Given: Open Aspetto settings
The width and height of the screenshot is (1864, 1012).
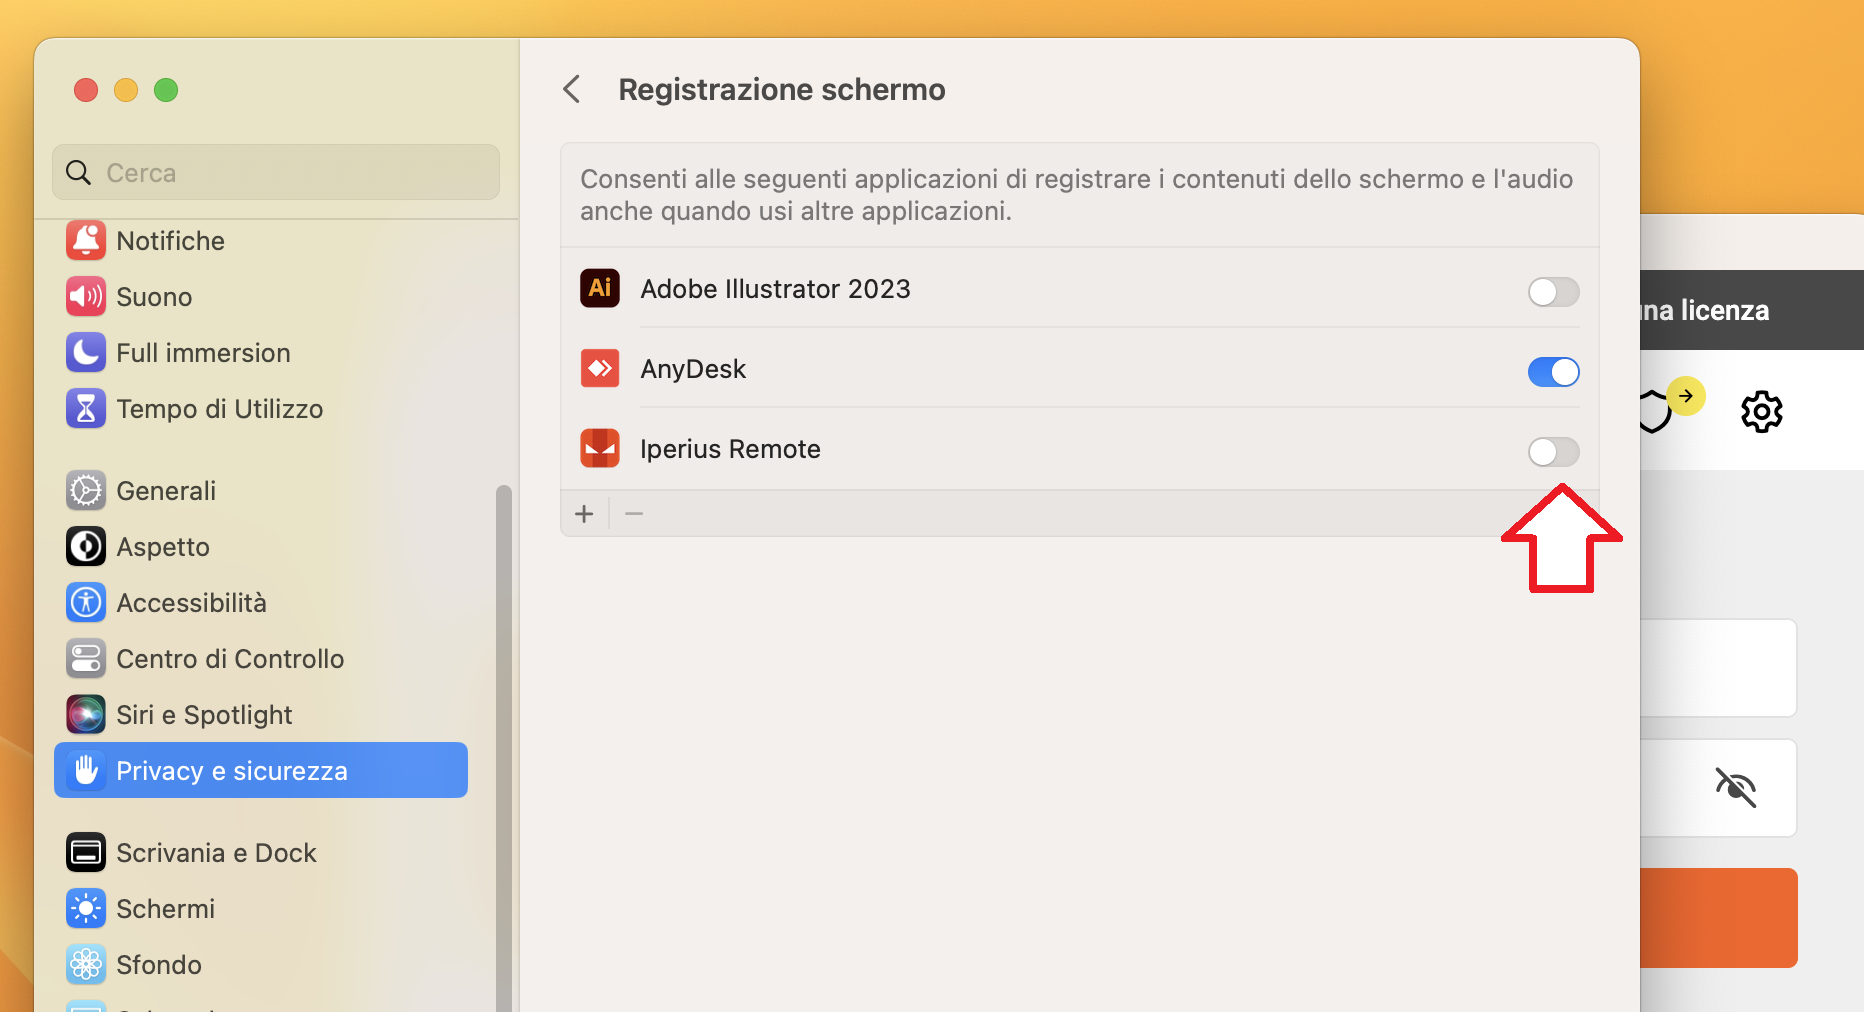Looking at the screenshot, I should click(261, 547).
